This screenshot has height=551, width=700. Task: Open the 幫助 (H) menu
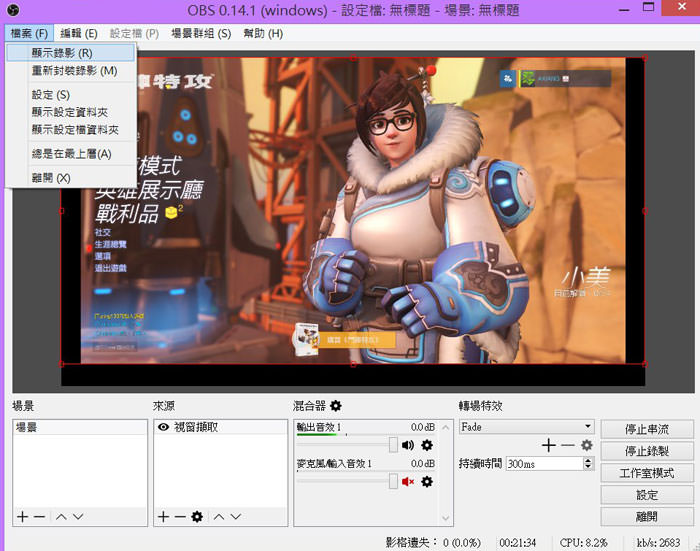[x=263, y=33]
